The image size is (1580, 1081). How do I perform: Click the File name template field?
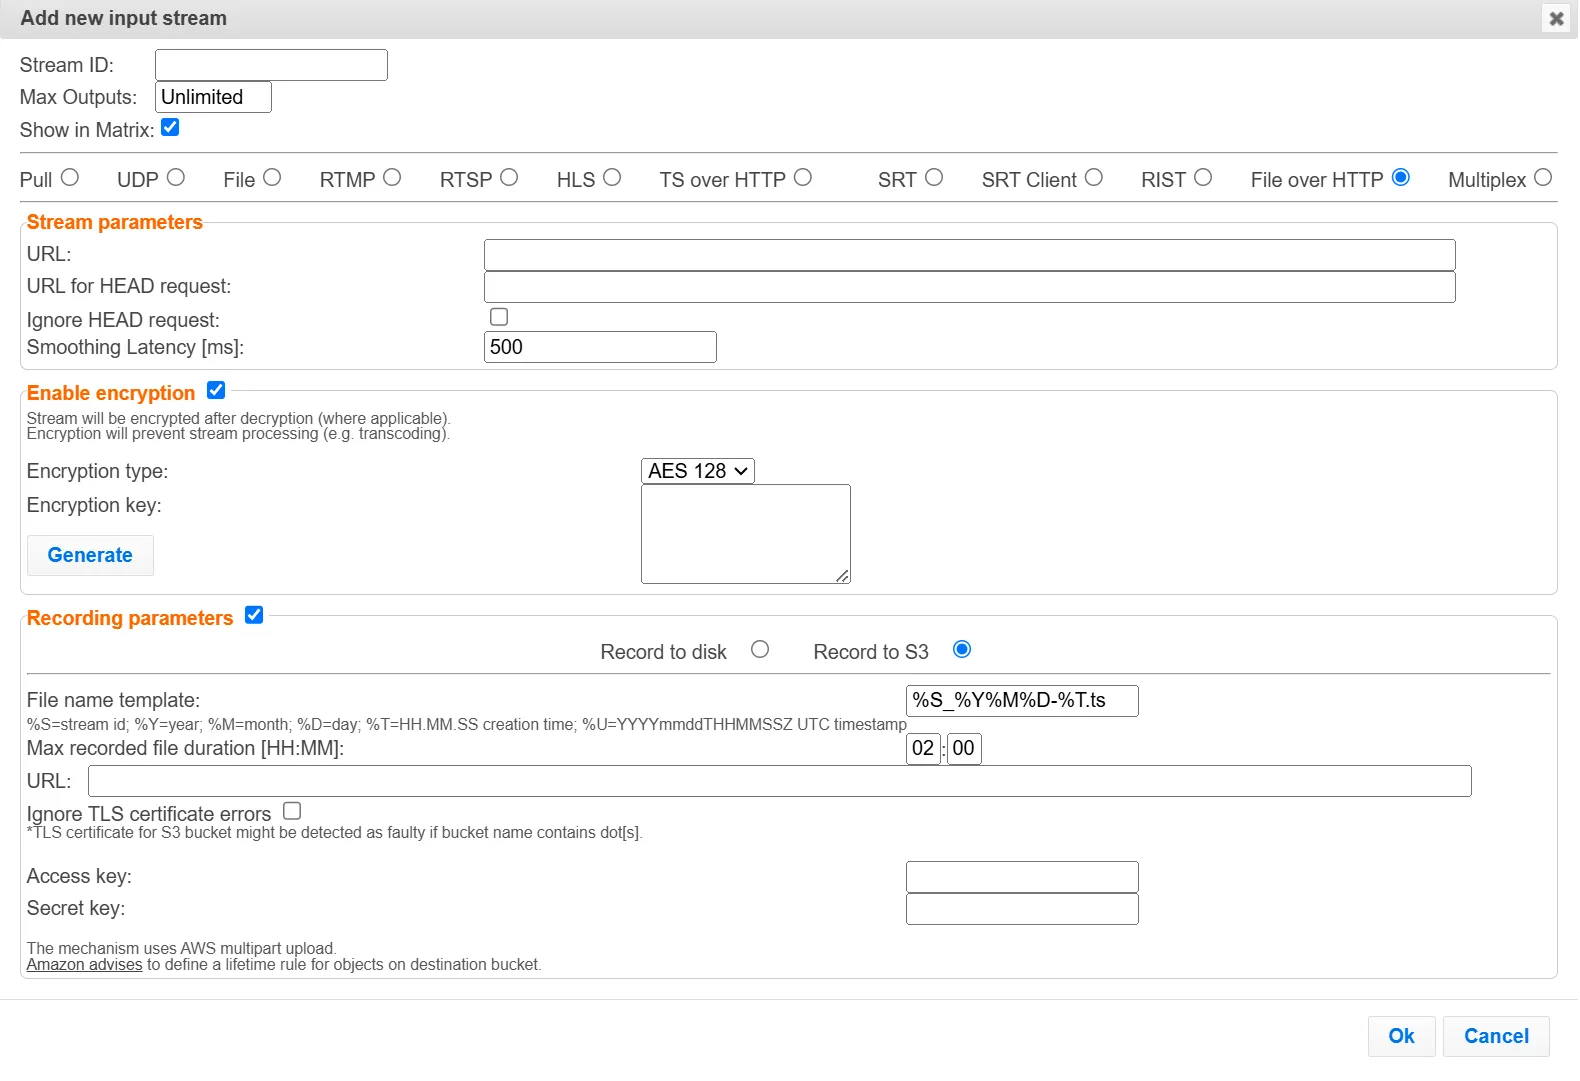click(1022, 701)
